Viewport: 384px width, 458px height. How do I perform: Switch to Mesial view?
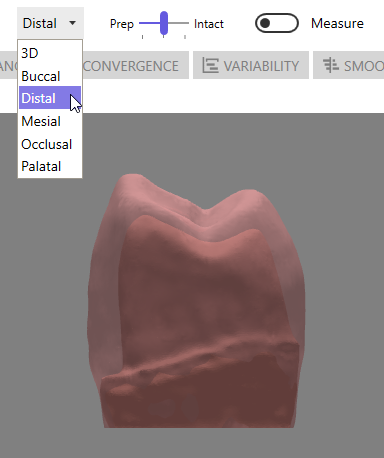pos(50,121)
